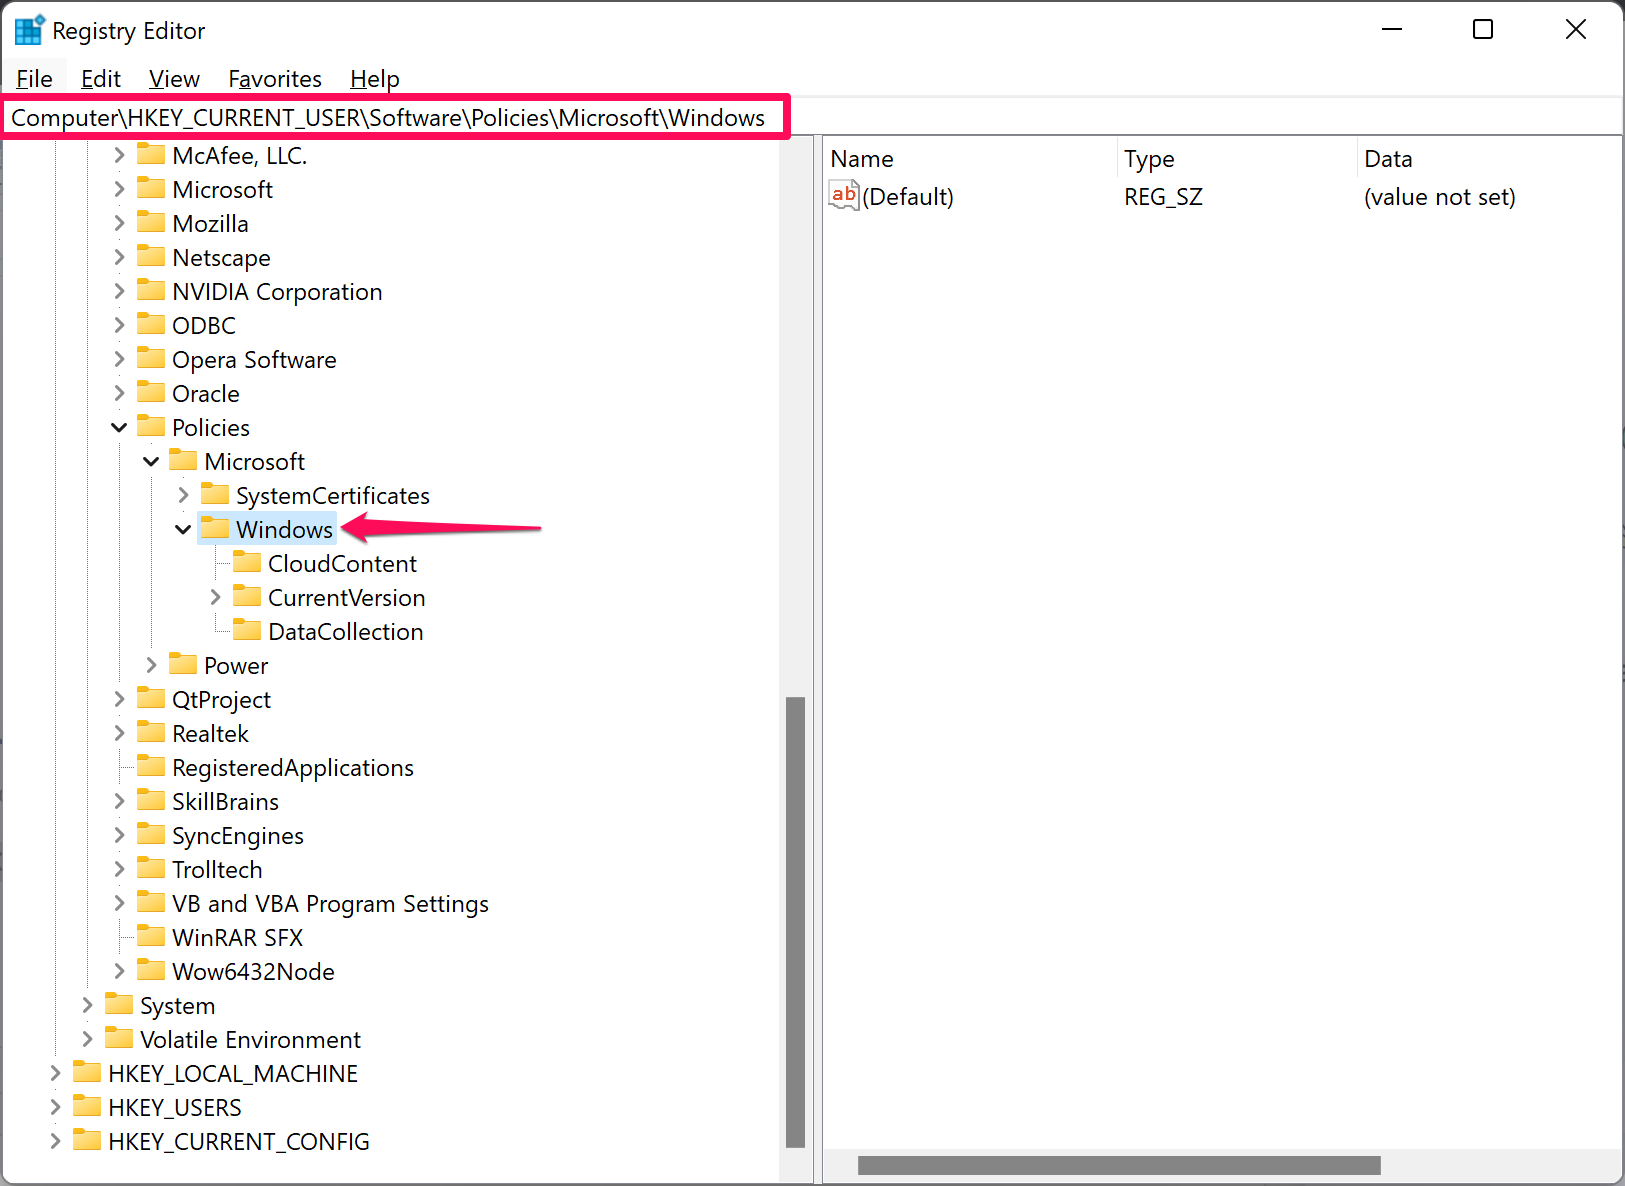The width and height of the screenshot is (1625, 1186).
Task: Click the Type column header
Action: pos(1237,158)
